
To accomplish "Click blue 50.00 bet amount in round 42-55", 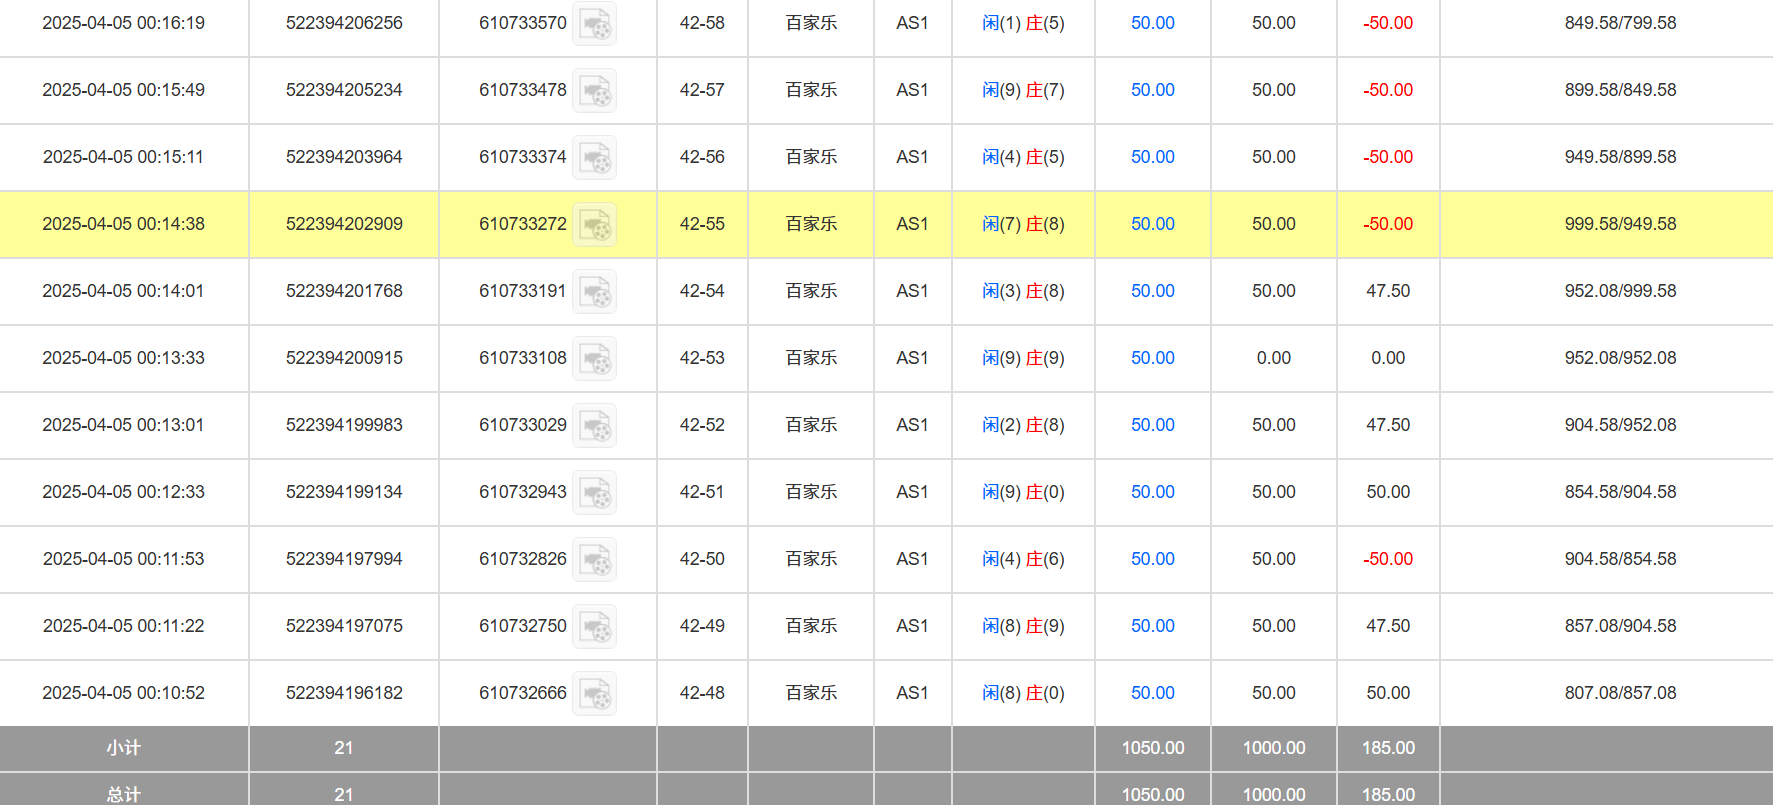I will (x=1152, y=224).
